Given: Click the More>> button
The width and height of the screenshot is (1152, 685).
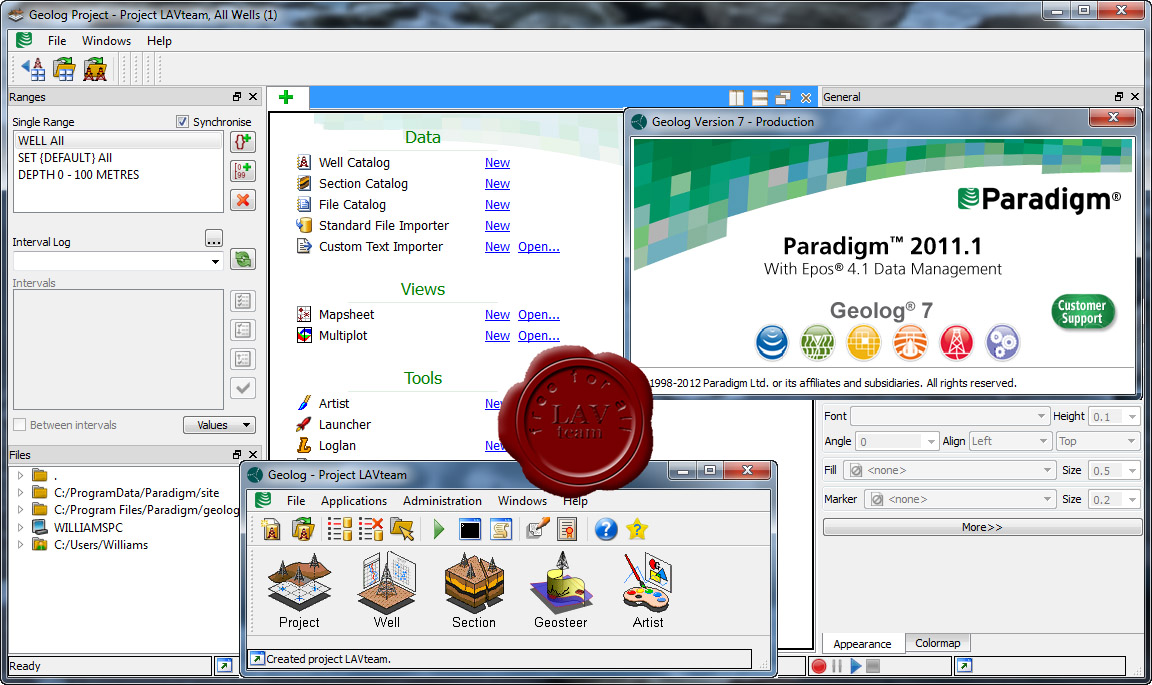Looking at the screenshot, I should (982, 527).
